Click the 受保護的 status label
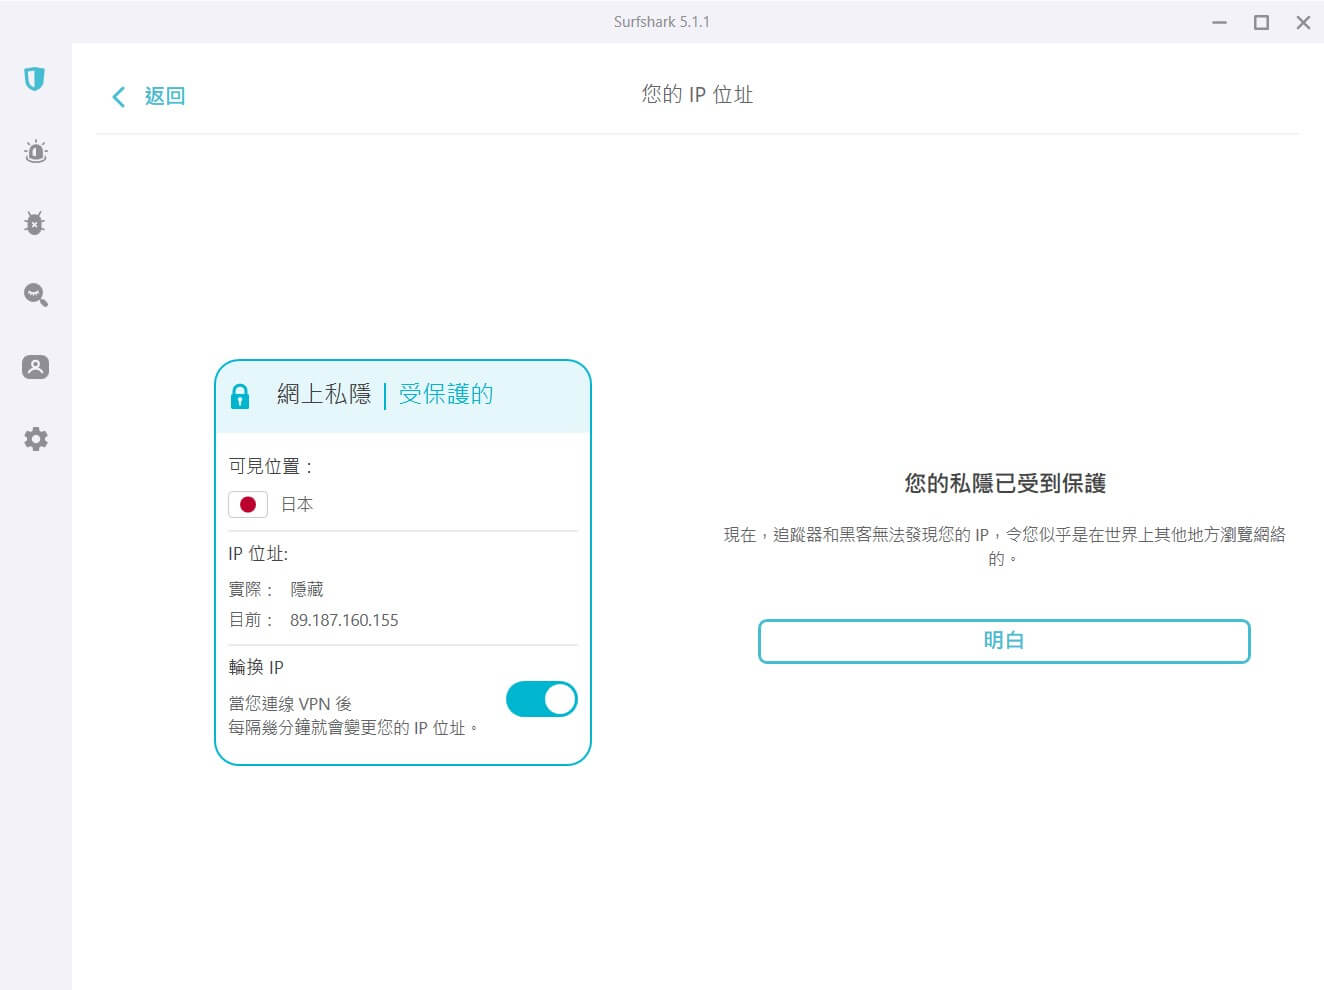The width and height of the screenshot is (1324, 990). click(446, 394)
